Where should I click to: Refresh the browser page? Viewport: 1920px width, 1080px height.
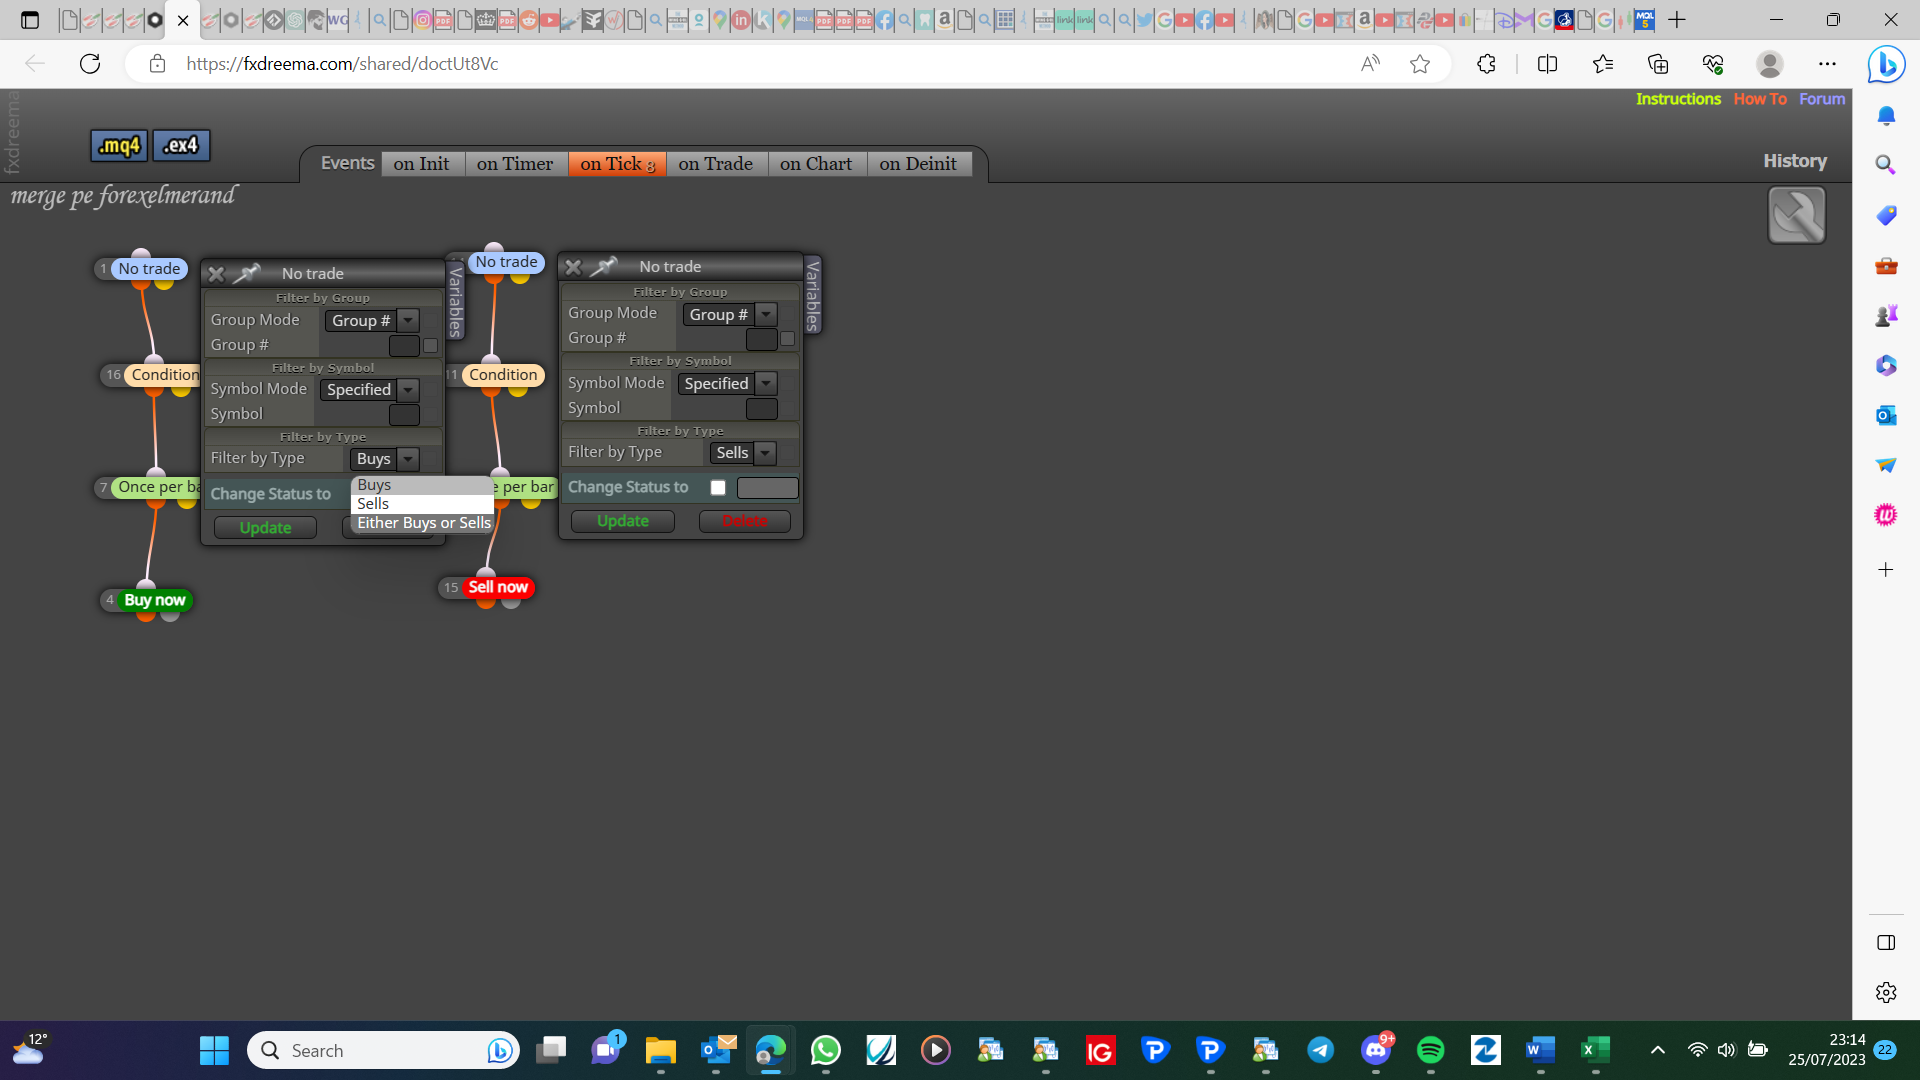point(90,64)
